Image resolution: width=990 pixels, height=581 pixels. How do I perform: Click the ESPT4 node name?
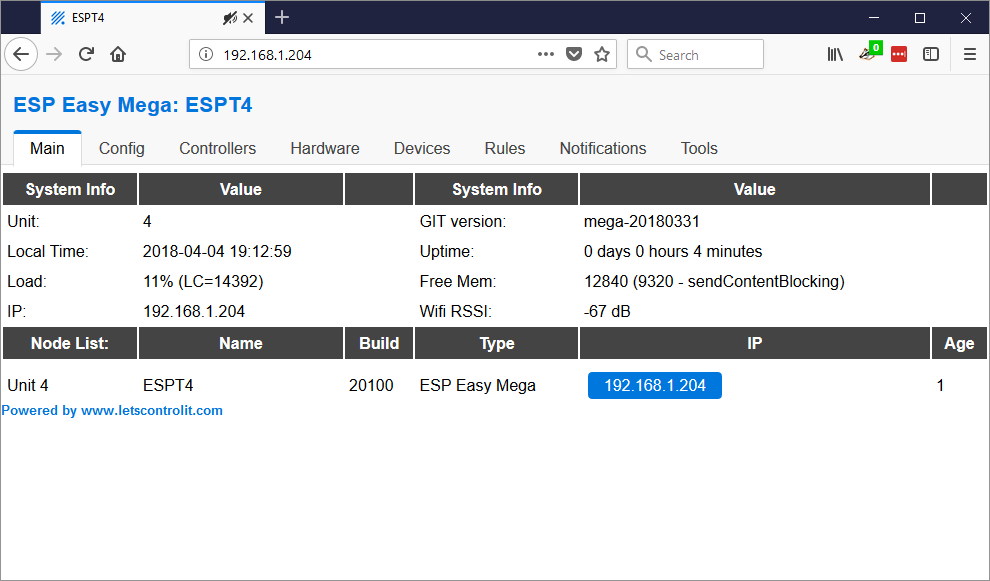(168, 385)
